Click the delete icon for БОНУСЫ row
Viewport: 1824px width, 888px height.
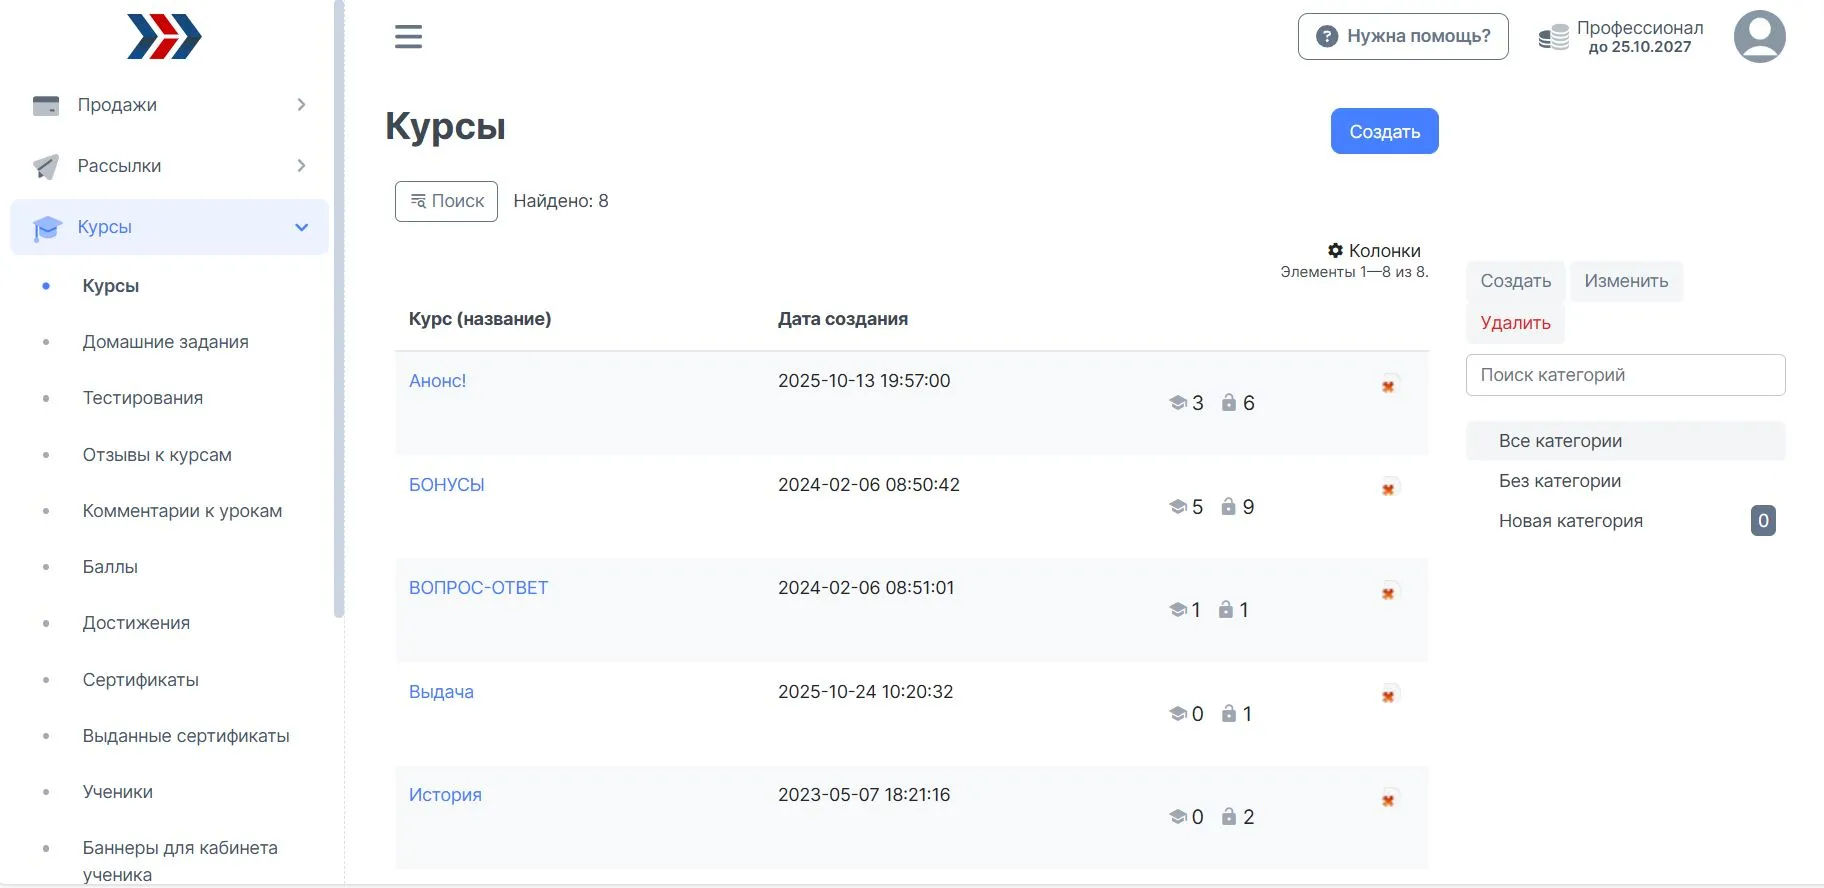pos(1388,489)
